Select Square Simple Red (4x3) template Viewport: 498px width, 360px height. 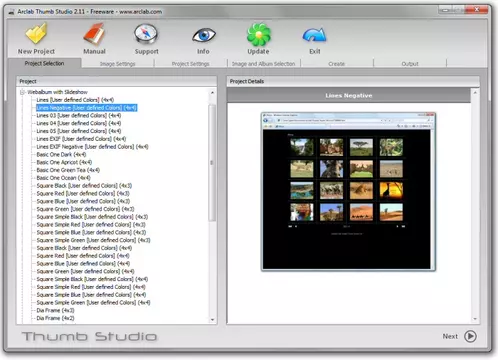pos(91,224)
